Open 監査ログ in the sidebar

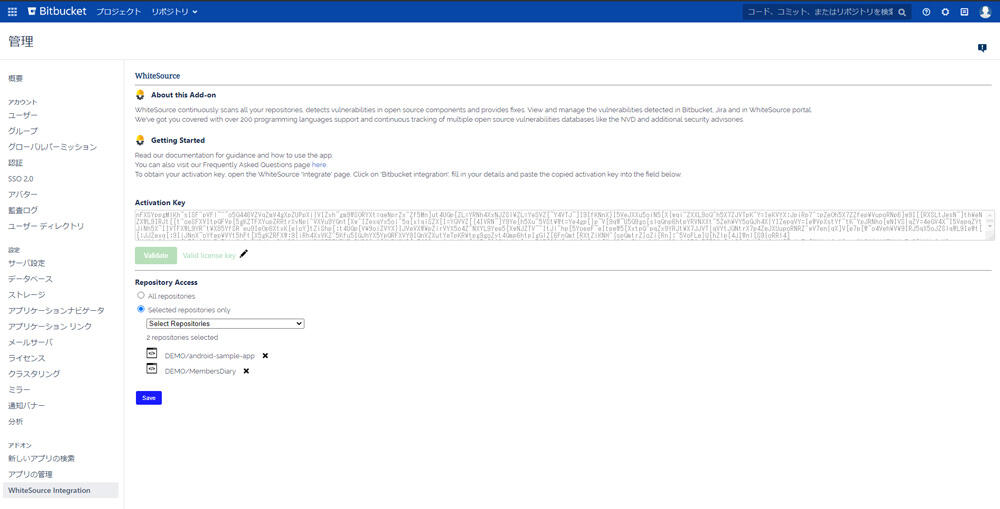click(23, 210)
